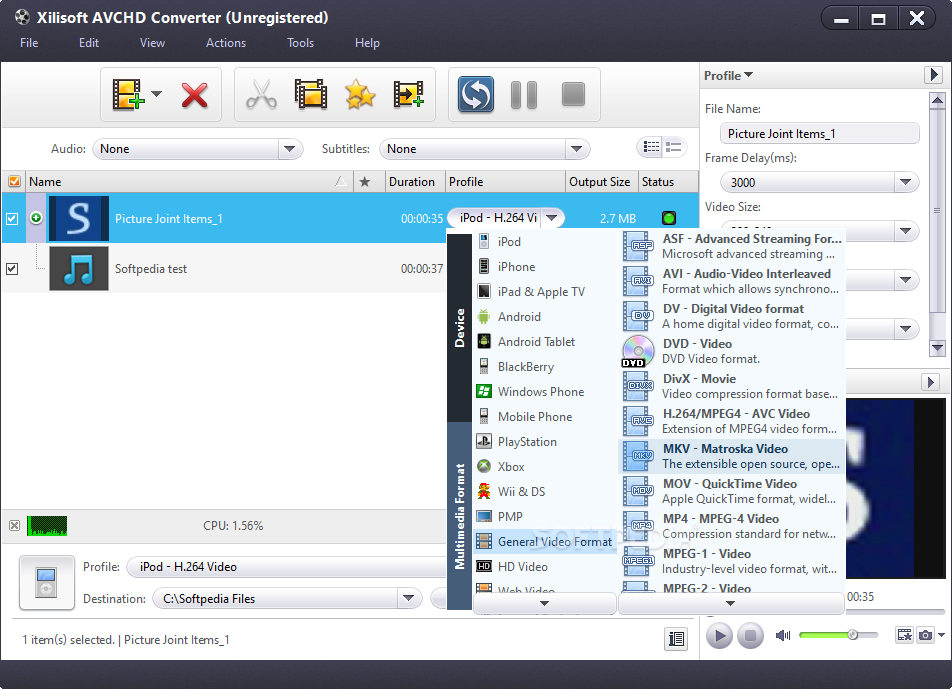This screenshot has width=952, height=689.
Task: Click the Stop conversion button
Action: tap(573, 95)
